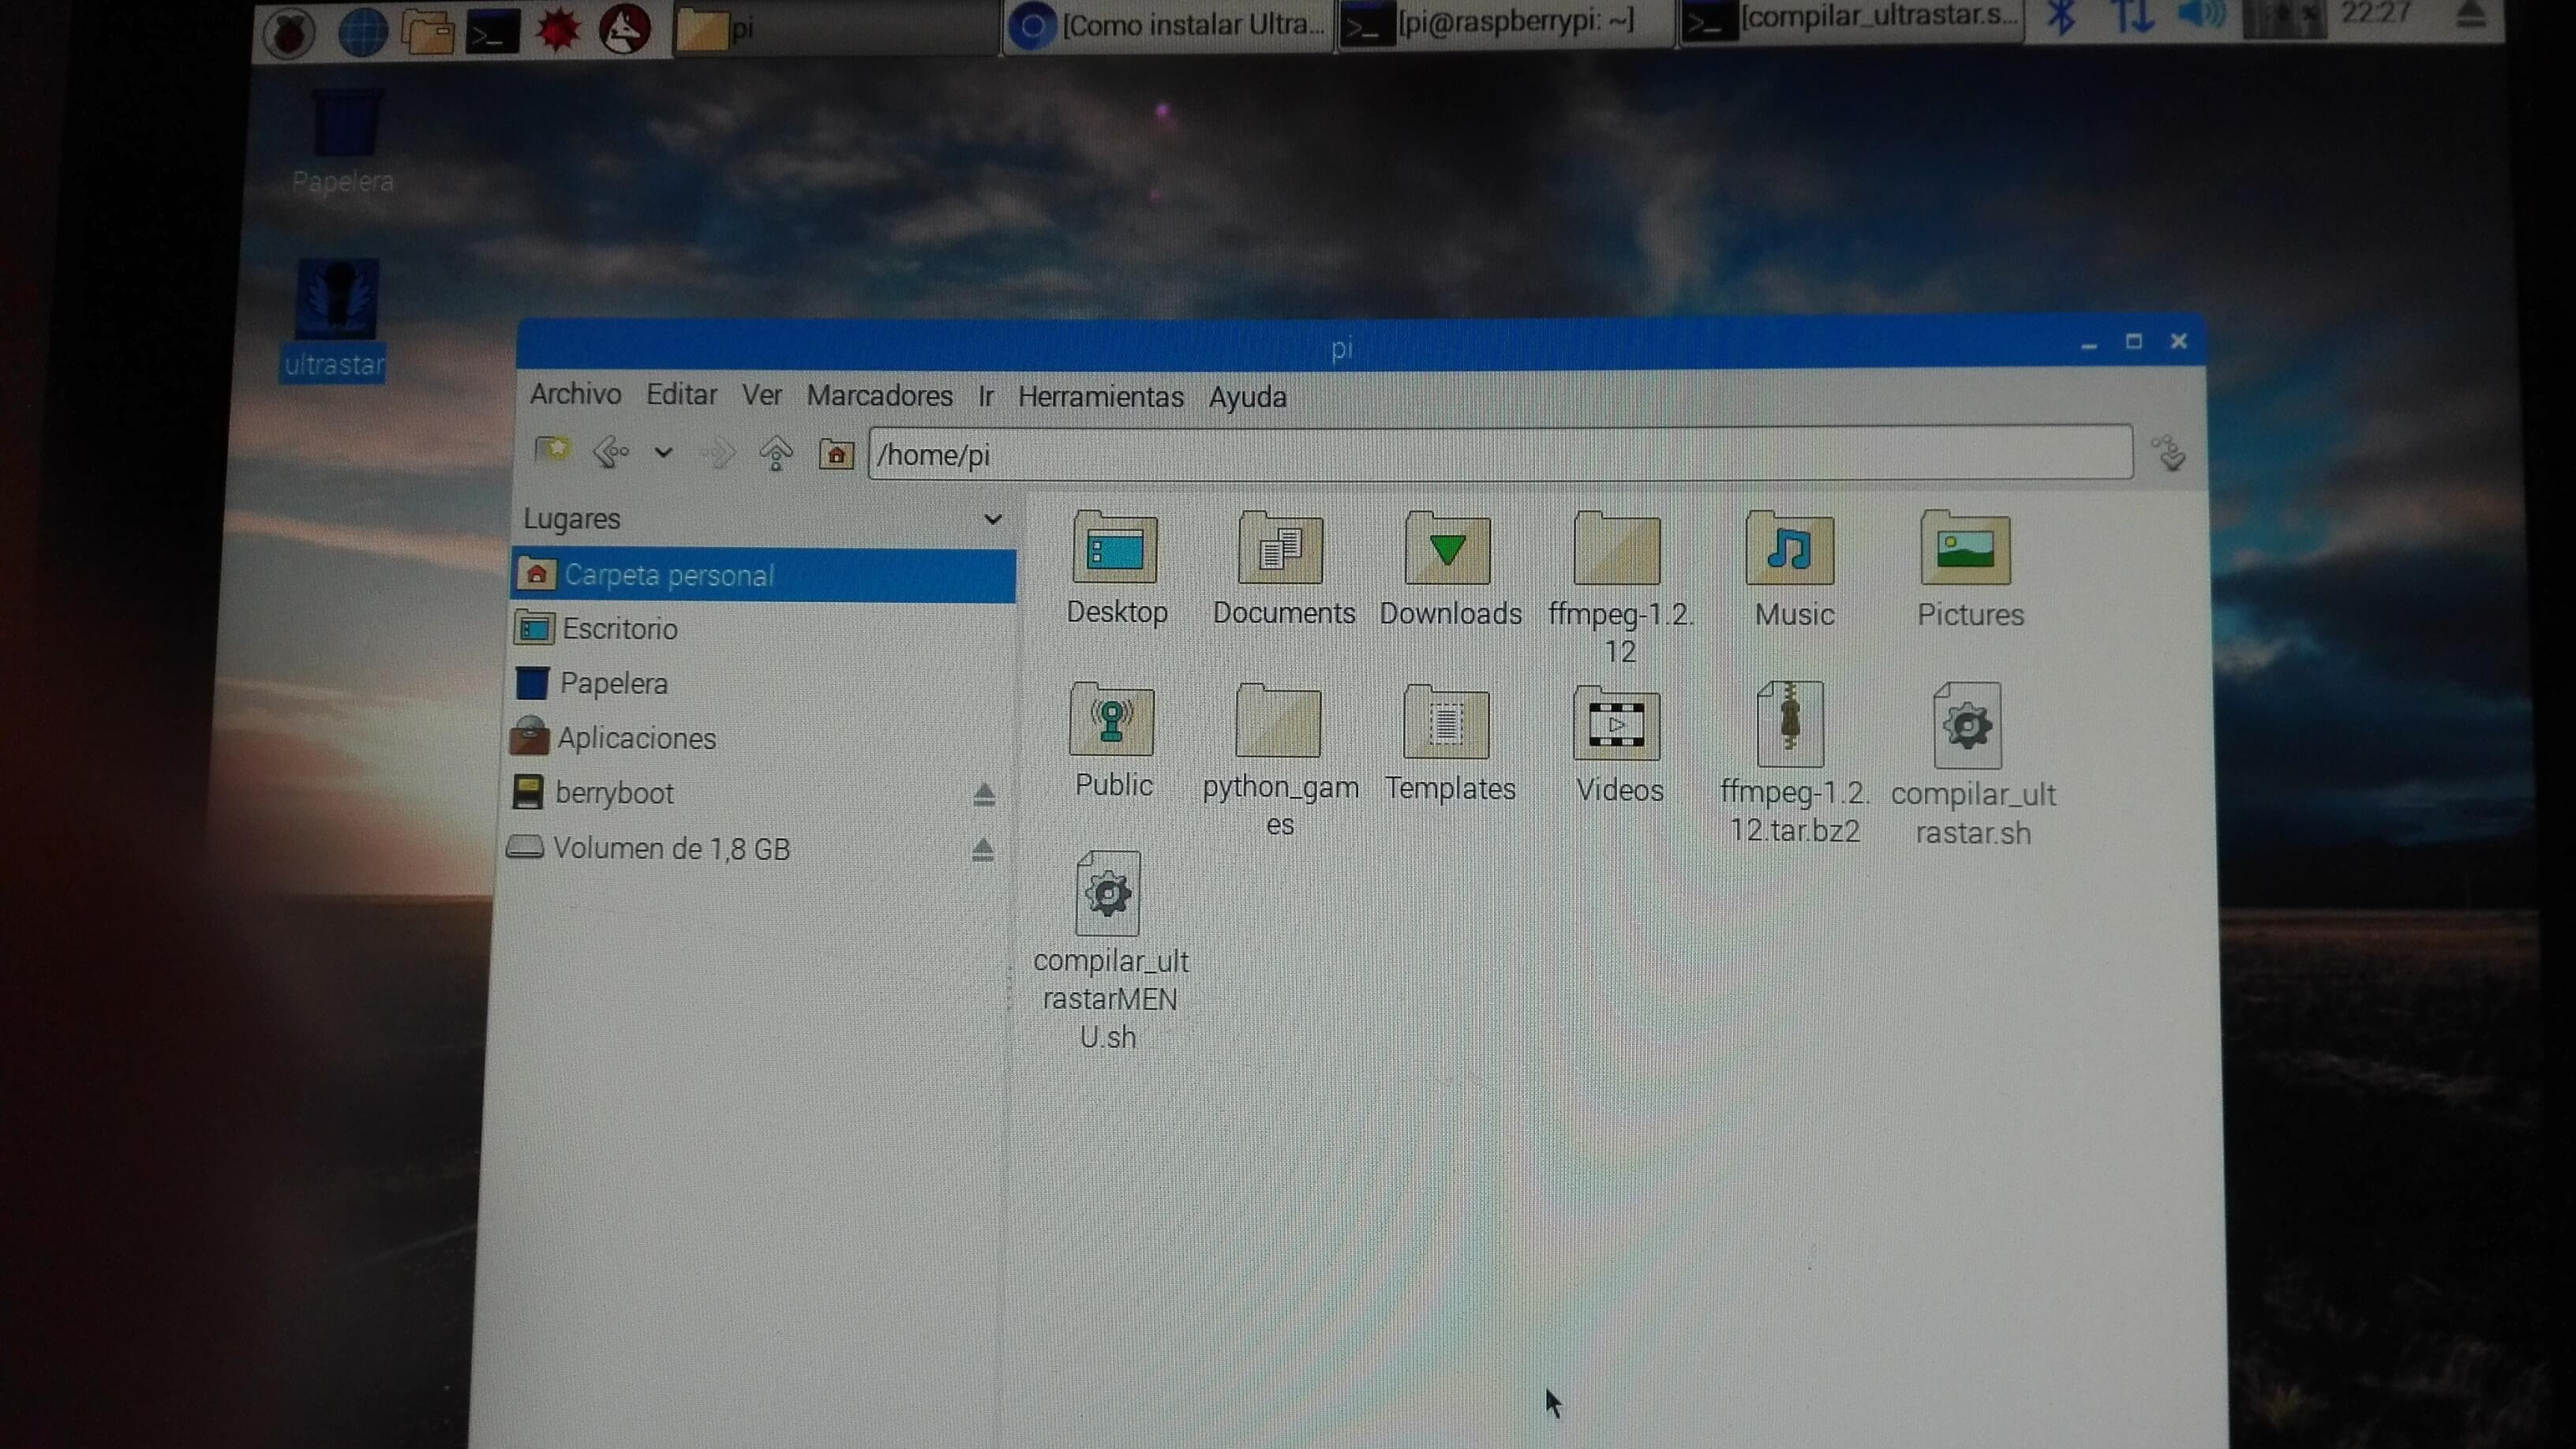
Task: Open the back history dropdown arrow
Action: (663, 453)
